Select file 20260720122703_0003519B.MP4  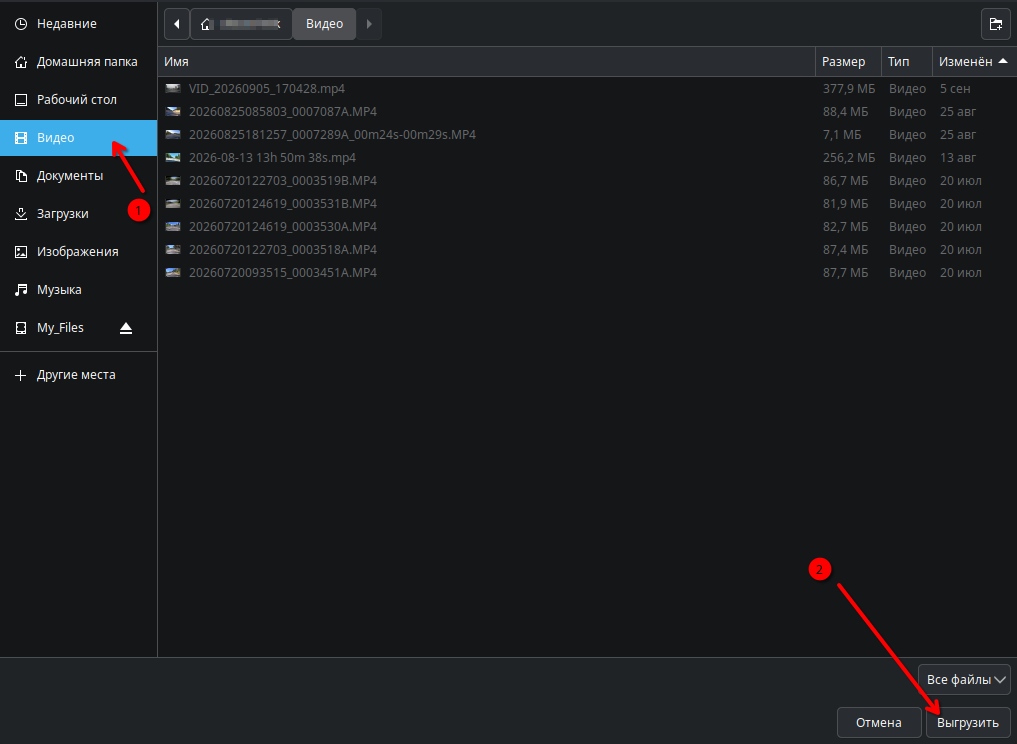click(x=587, y=181)
